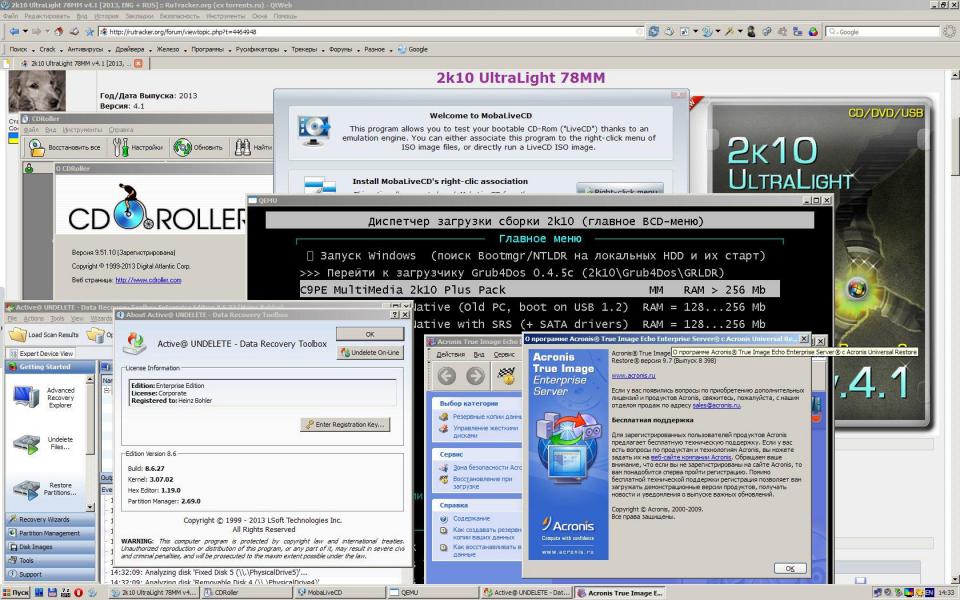Click the Найти binoculars icon in CDRoller

click(x=242, y=148)
